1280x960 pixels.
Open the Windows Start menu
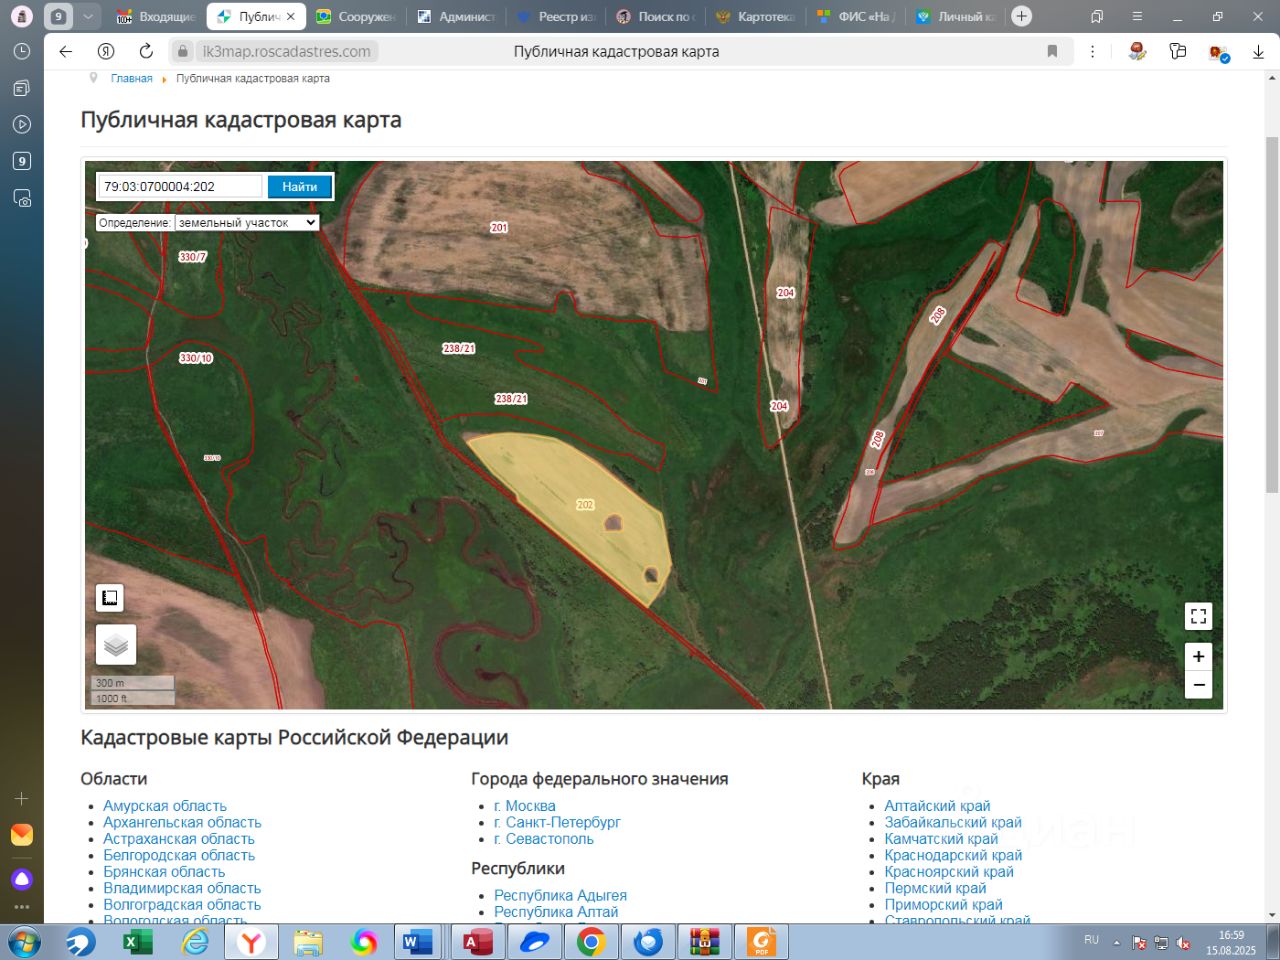coord(22,942)
